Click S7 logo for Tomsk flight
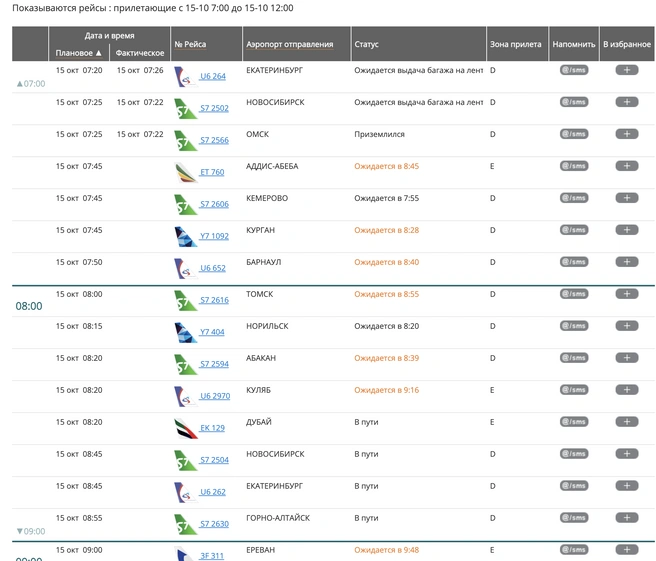This screenshot has height=561, width=656. (185, 301)
